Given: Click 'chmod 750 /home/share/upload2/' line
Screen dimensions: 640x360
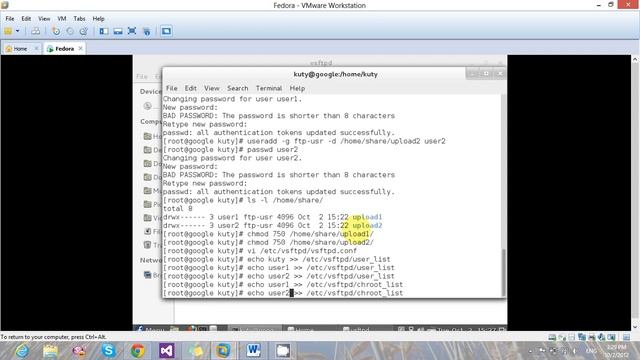Looking at the screenshot, I should pos(268,242).
